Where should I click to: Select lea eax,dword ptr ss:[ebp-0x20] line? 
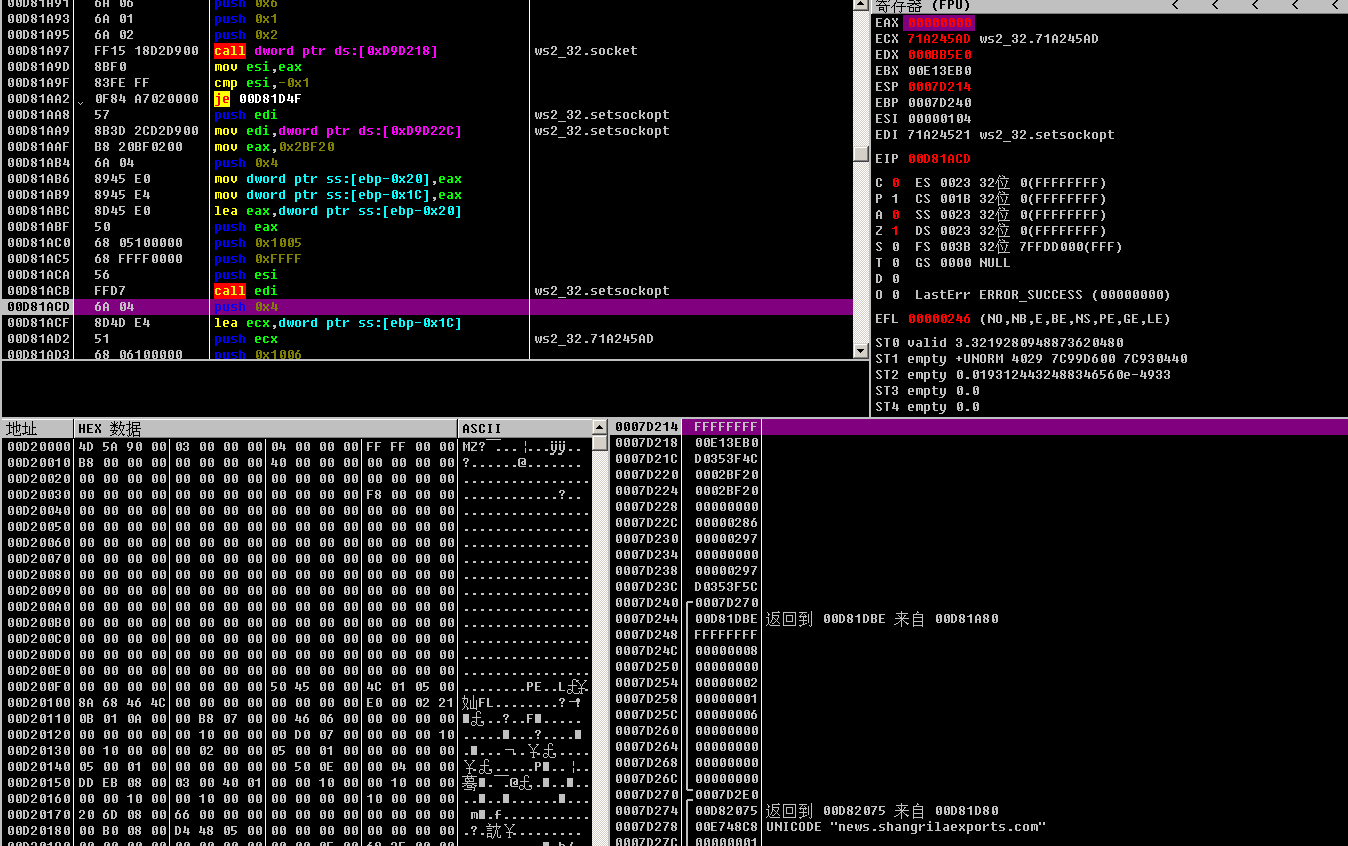click(x=338, y=211)
